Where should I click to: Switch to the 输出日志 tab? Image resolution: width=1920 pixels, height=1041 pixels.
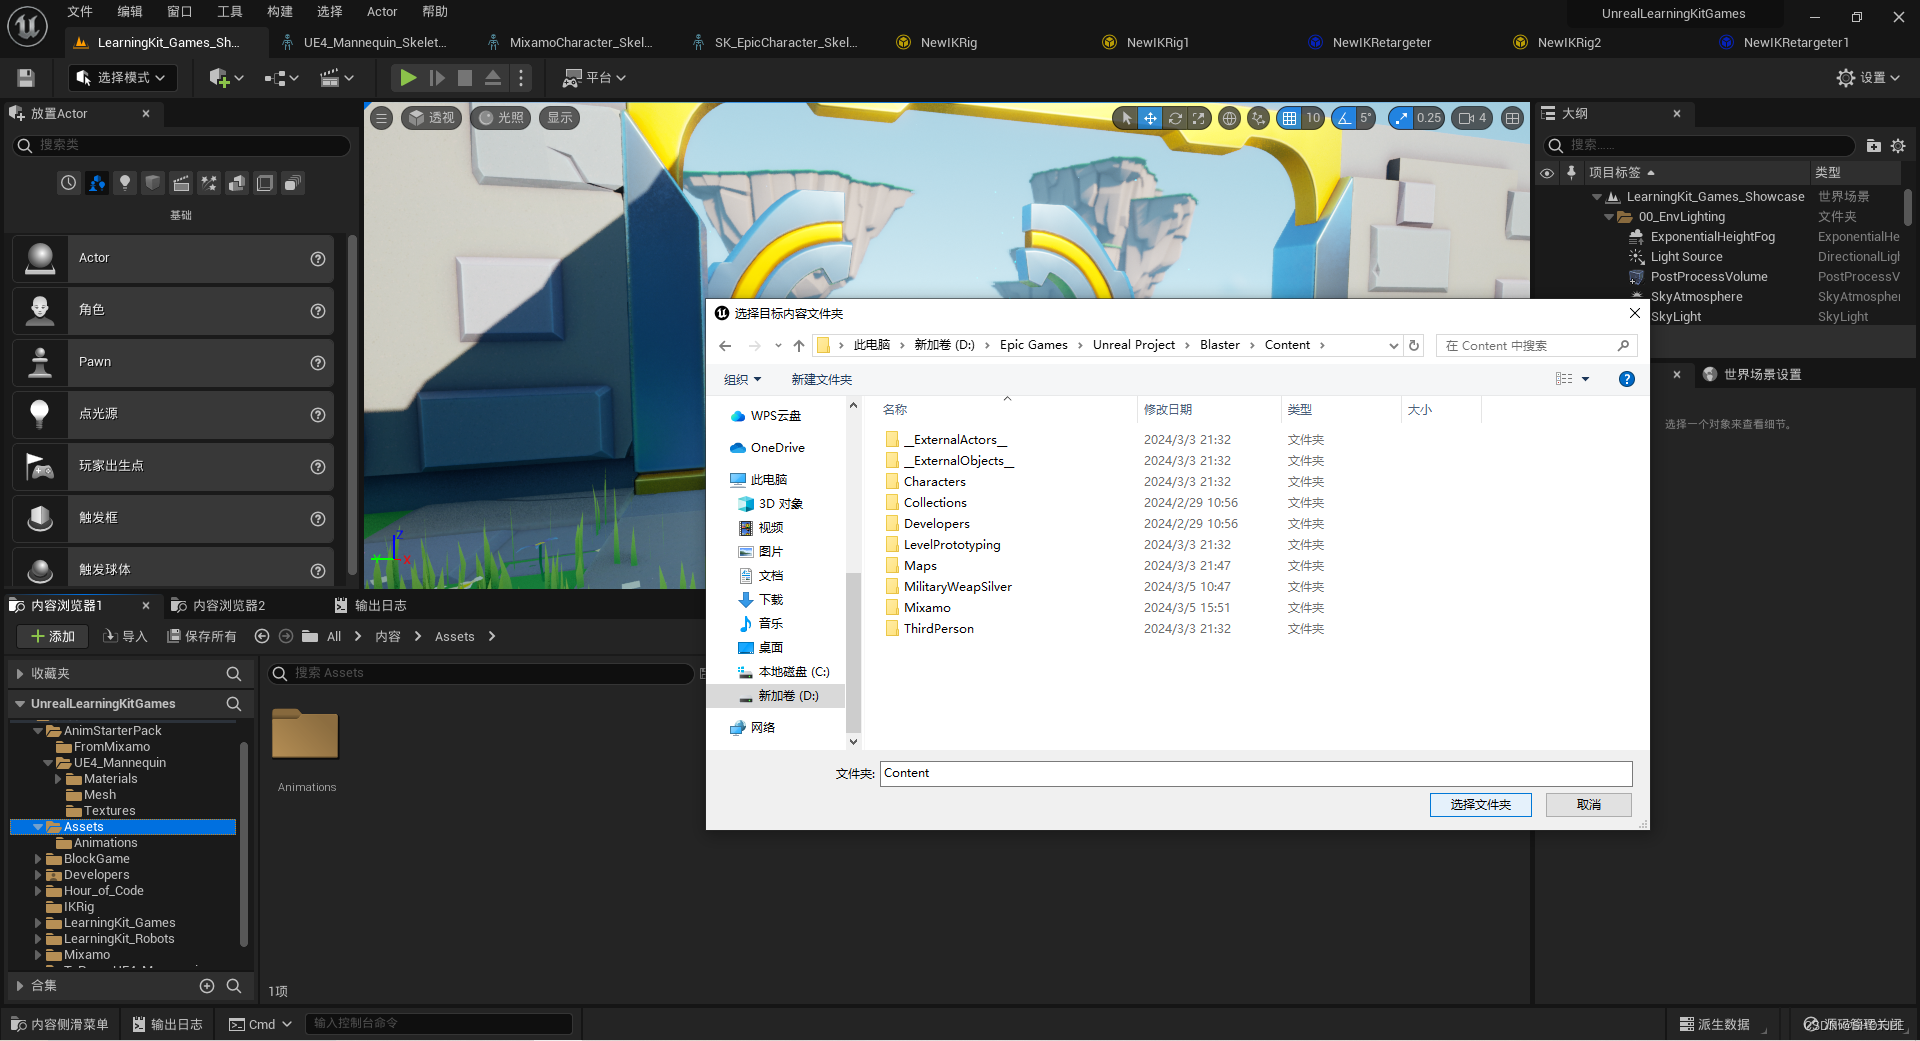[x=370, y=606]
